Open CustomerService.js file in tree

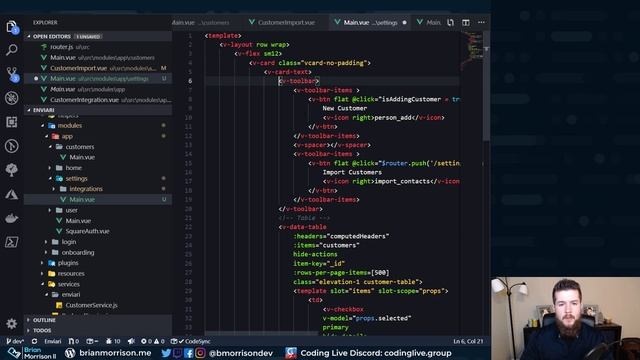pos(98,305)
